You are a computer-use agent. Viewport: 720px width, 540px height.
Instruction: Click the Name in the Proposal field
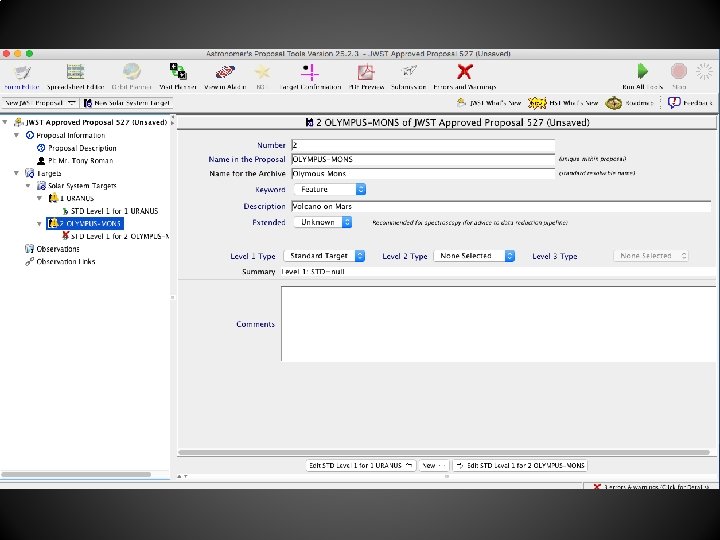click(423, 159)
